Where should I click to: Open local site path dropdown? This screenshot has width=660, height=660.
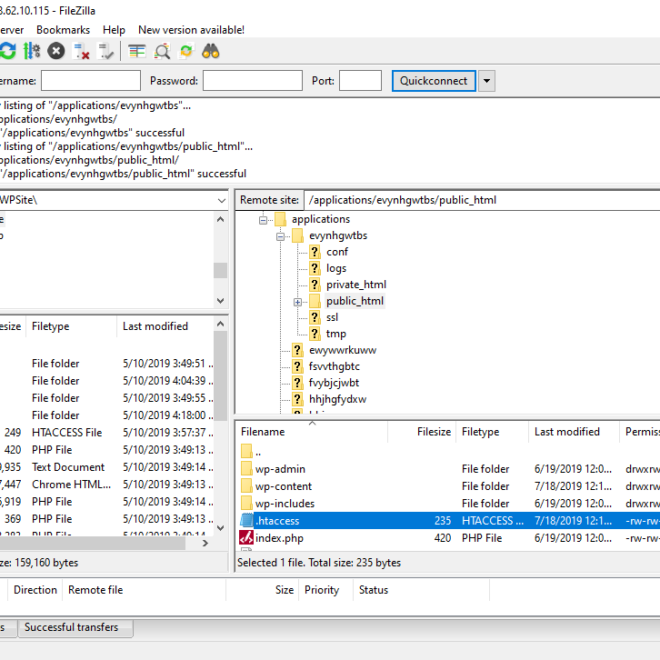[x=221, y=200]
